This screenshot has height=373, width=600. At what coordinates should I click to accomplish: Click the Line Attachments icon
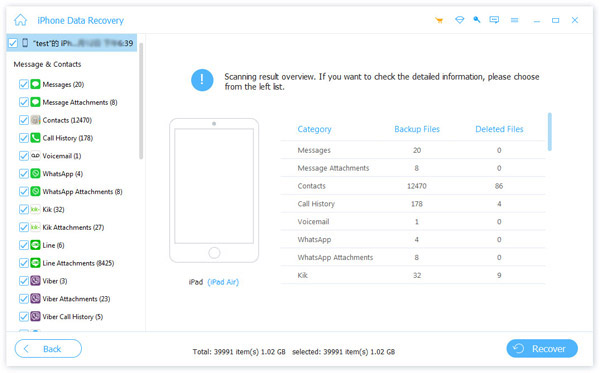35,263
